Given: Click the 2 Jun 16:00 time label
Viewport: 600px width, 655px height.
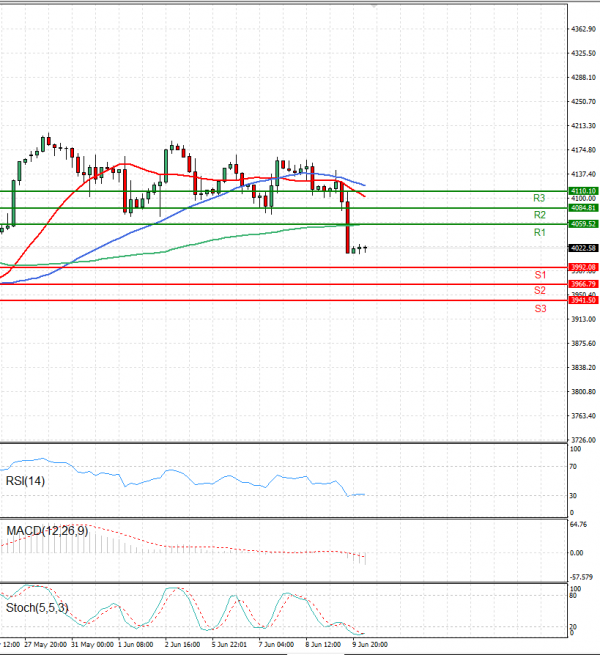Looking at the screenshot, I should [x=182, y=645].
